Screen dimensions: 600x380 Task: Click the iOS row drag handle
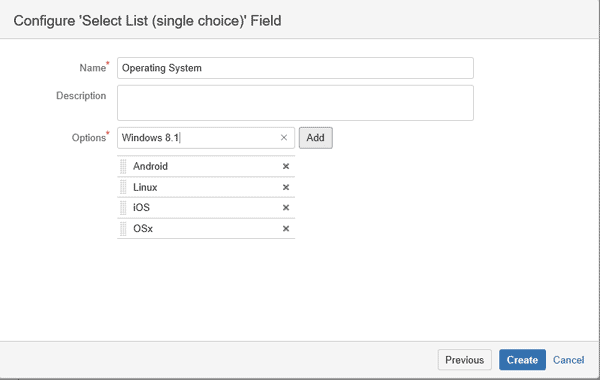(x=123, y=208)
